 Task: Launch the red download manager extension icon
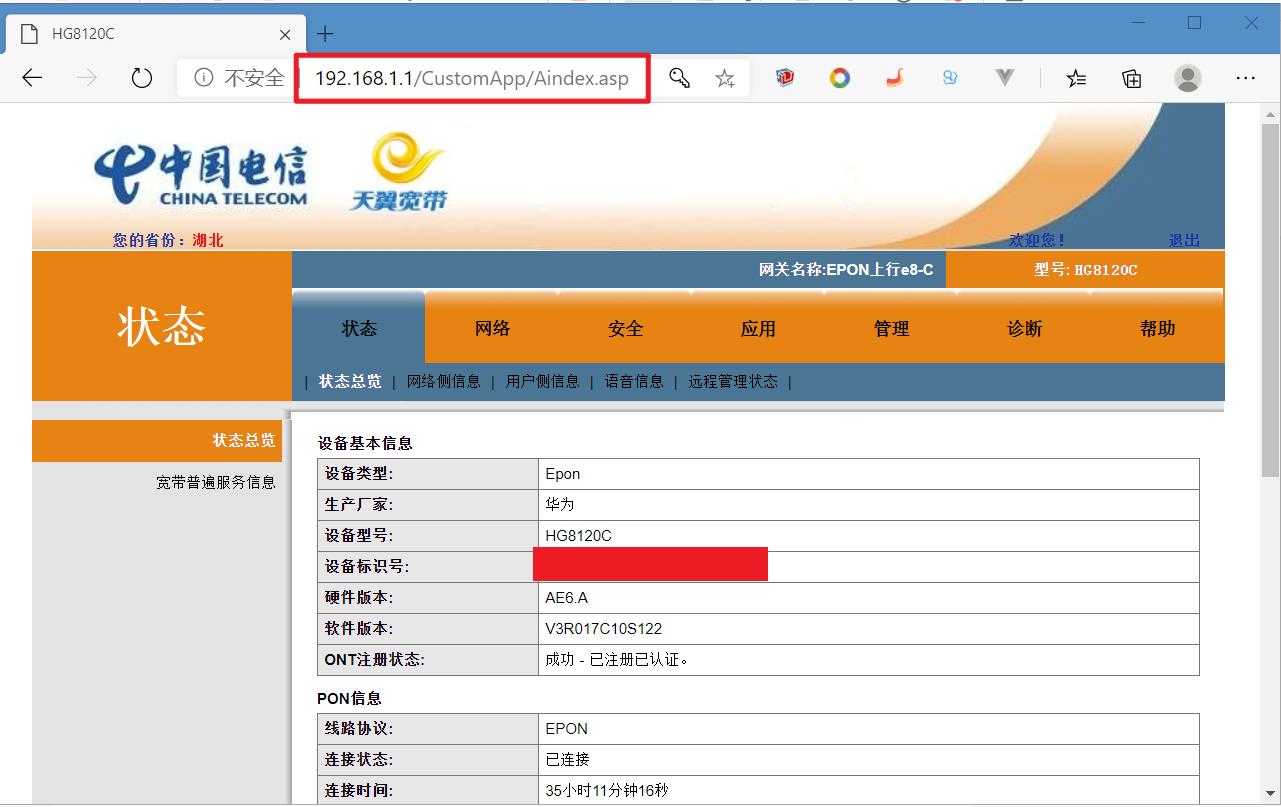coord(784,77)
